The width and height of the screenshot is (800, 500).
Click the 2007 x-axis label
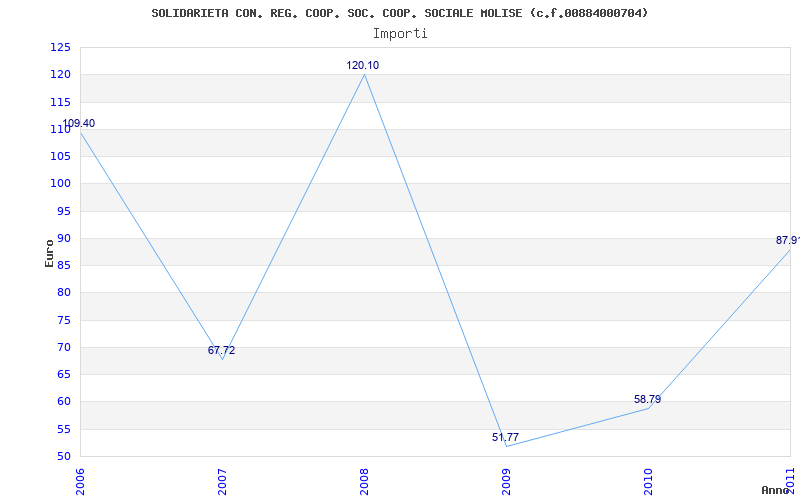coord(222,482)
